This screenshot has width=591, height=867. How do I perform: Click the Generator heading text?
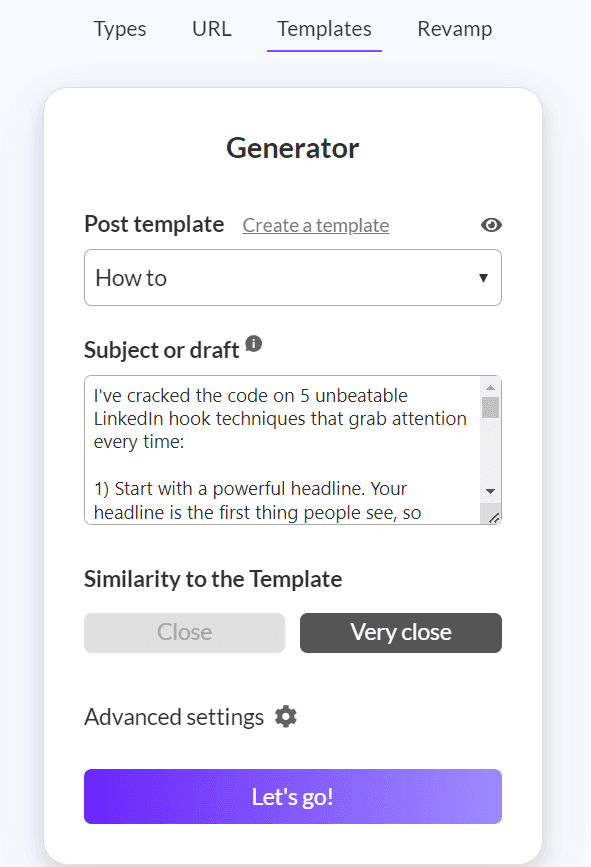292,148
